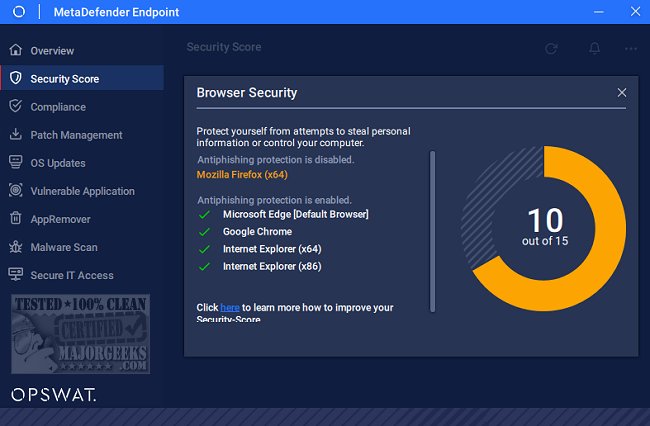Open the three-dot more options menu
Image resolution: width=650 pixels, height=426 pixels.
(631, 49)
